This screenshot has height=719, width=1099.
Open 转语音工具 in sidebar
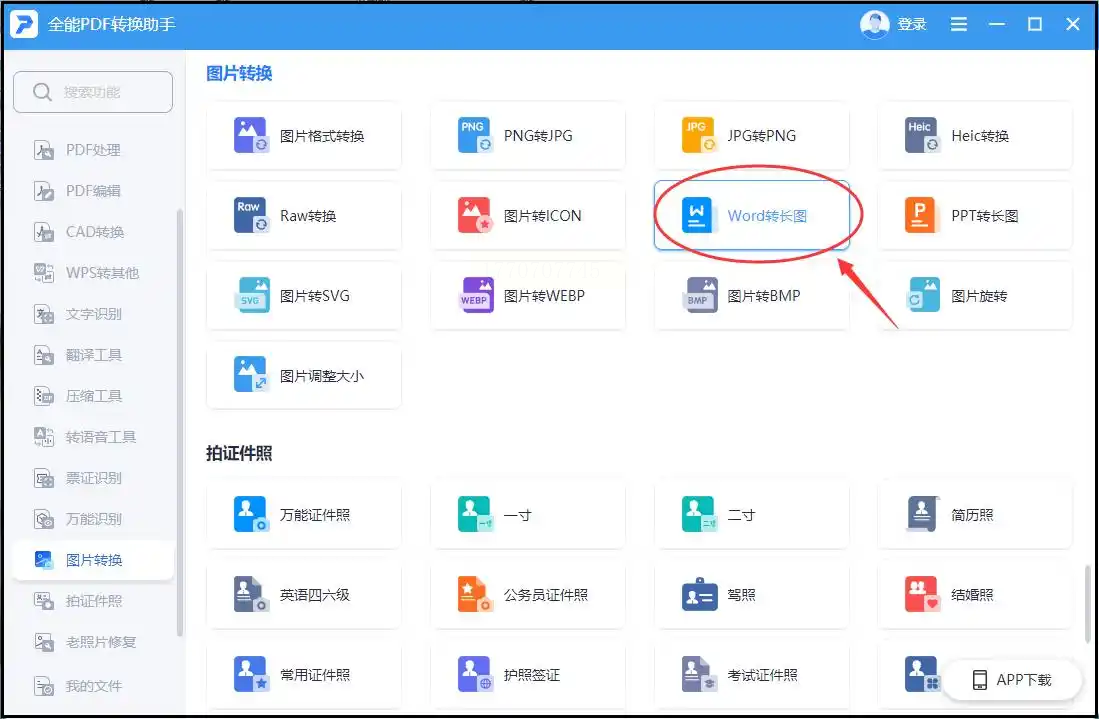coord(93,437)
